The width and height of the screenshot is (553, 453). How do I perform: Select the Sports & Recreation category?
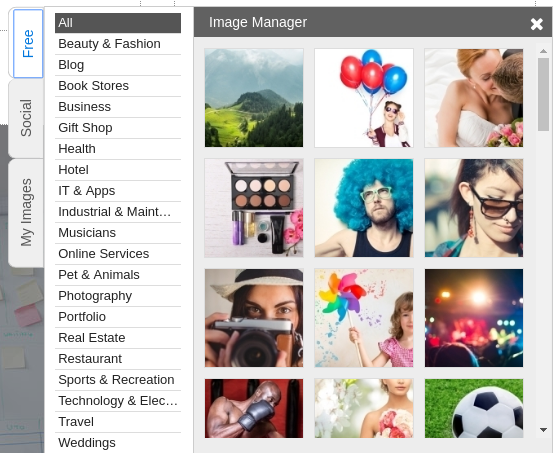118,380
